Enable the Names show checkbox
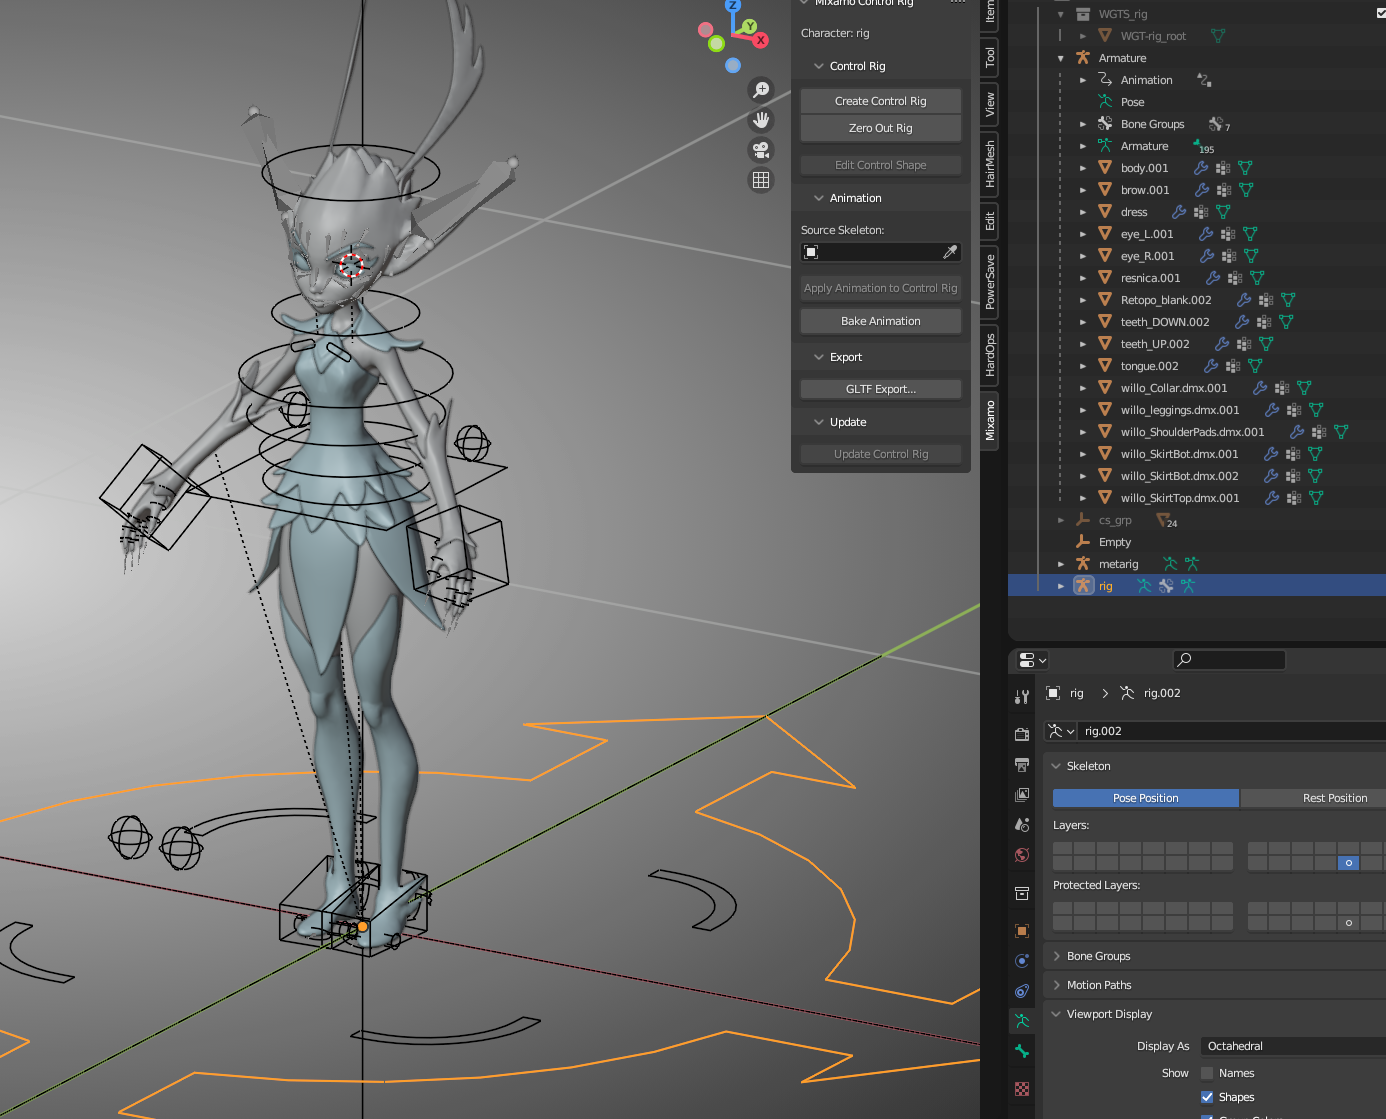The width and height of the screenshot is (1386, 1119). click(1207, 1073)
